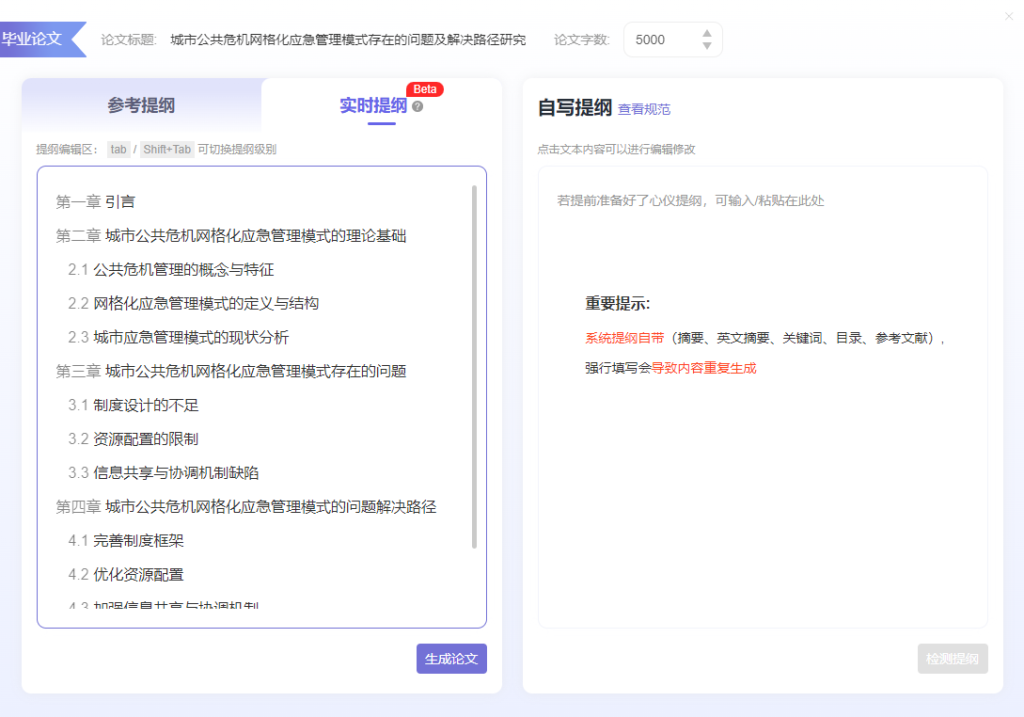Click the outline editor vertical scrollbar
1024x717 pixels.
click(x=474, y=367)
